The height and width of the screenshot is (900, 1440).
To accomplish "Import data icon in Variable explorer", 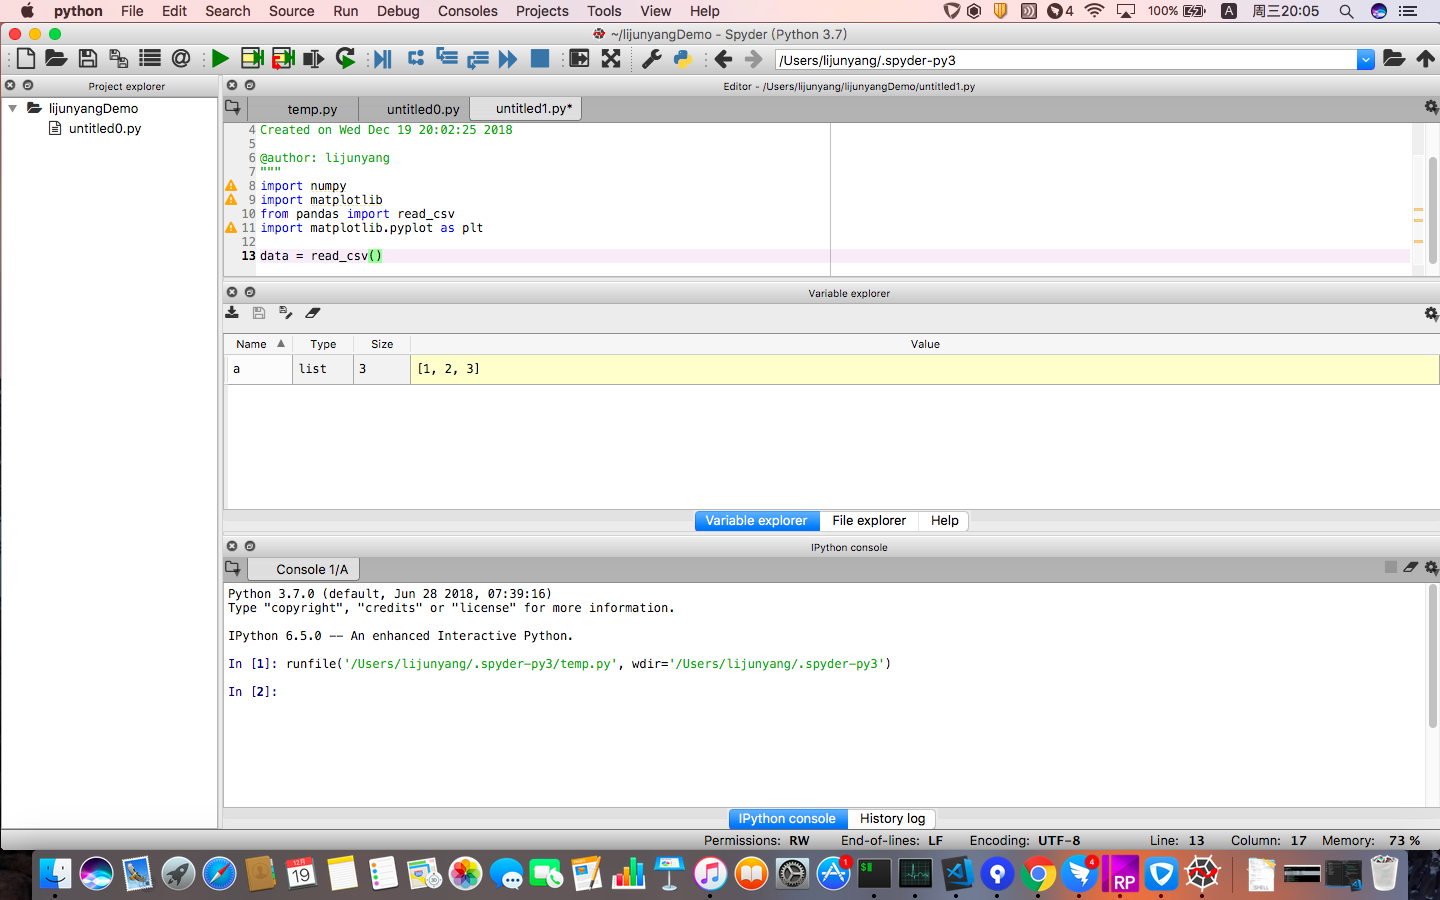I will (x=232, y=313).
